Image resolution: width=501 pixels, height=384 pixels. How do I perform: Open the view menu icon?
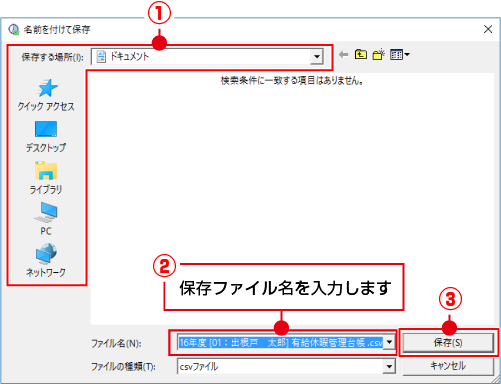coord(400,54)
